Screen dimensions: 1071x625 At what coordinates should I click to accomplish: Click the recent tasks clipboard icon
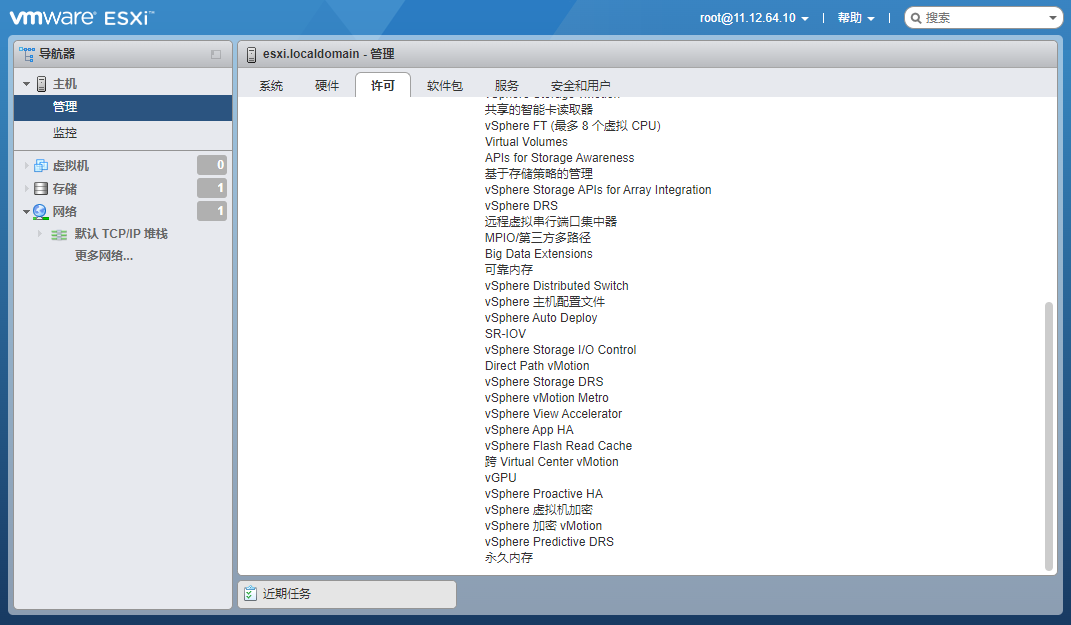tap(250, 594)
